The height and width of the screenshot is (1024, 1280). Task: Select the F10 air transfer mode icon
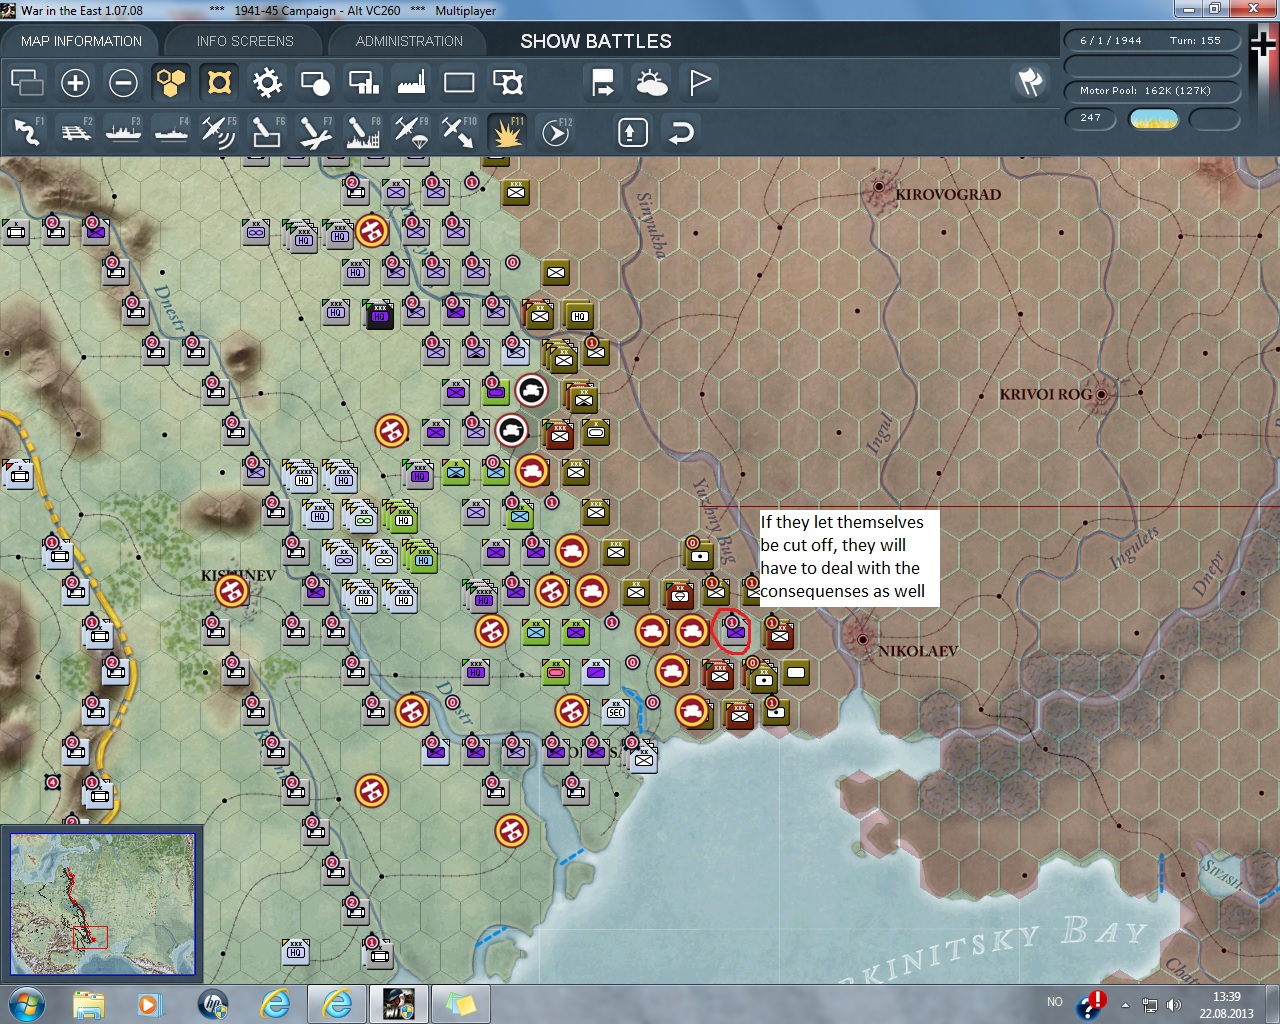pos(459,132)
